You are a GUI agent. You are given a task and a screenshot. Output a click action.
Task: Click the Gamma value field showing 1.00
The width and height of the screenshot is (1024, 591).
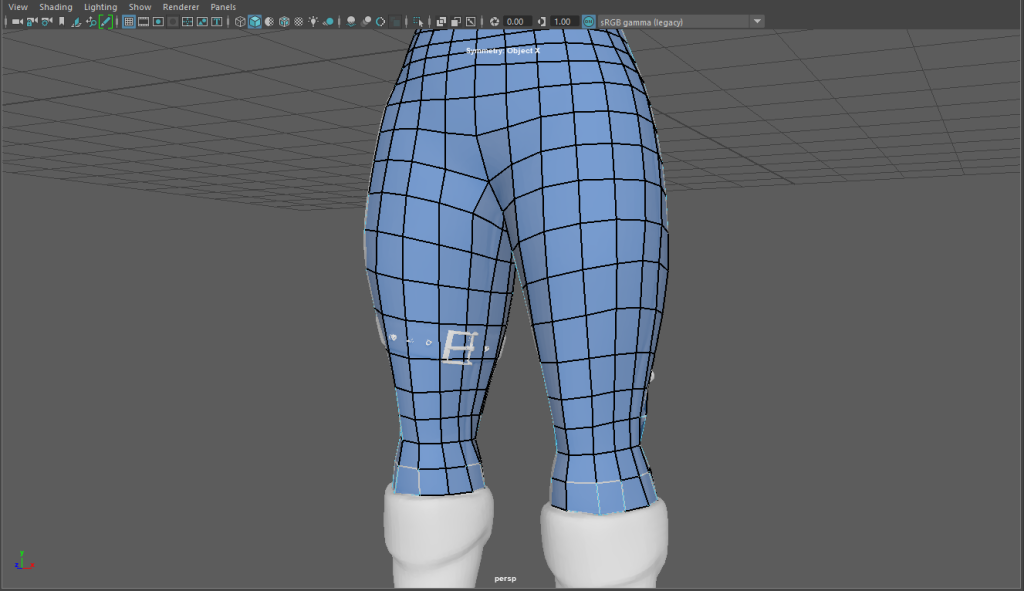562,21
